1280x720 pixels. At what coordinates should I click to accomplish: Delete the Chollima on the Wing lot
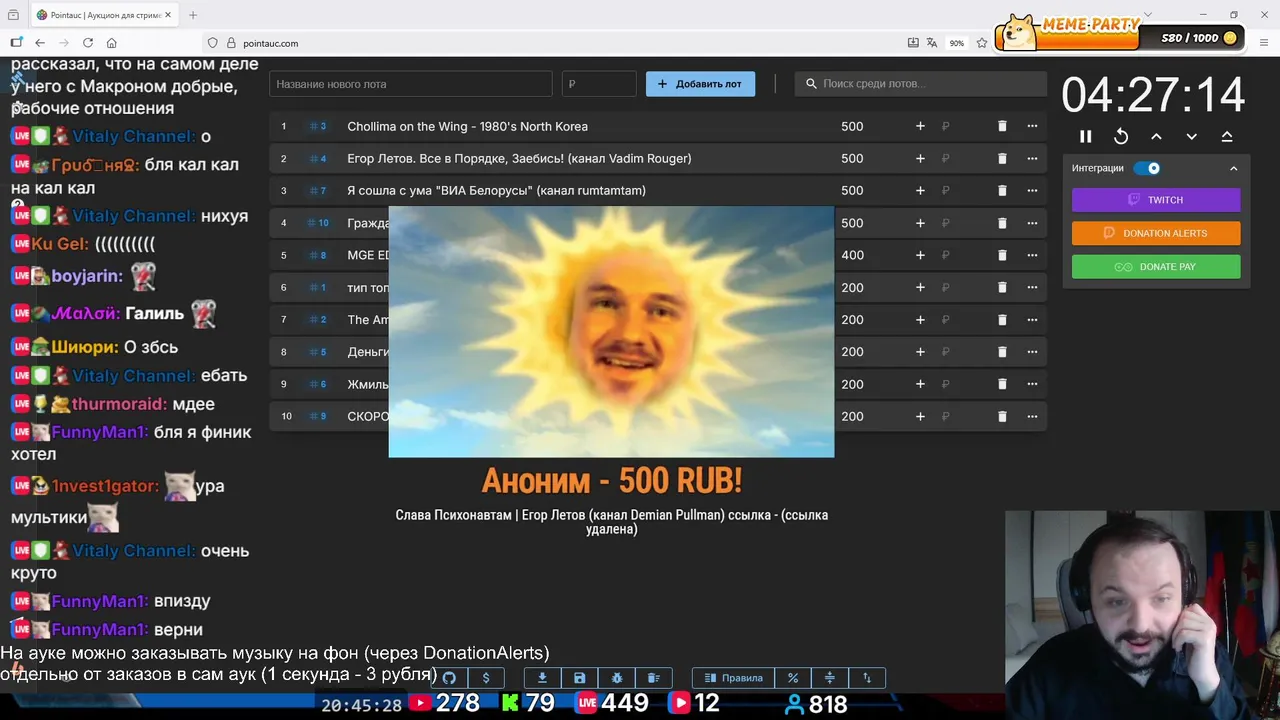coord(1002,126)
